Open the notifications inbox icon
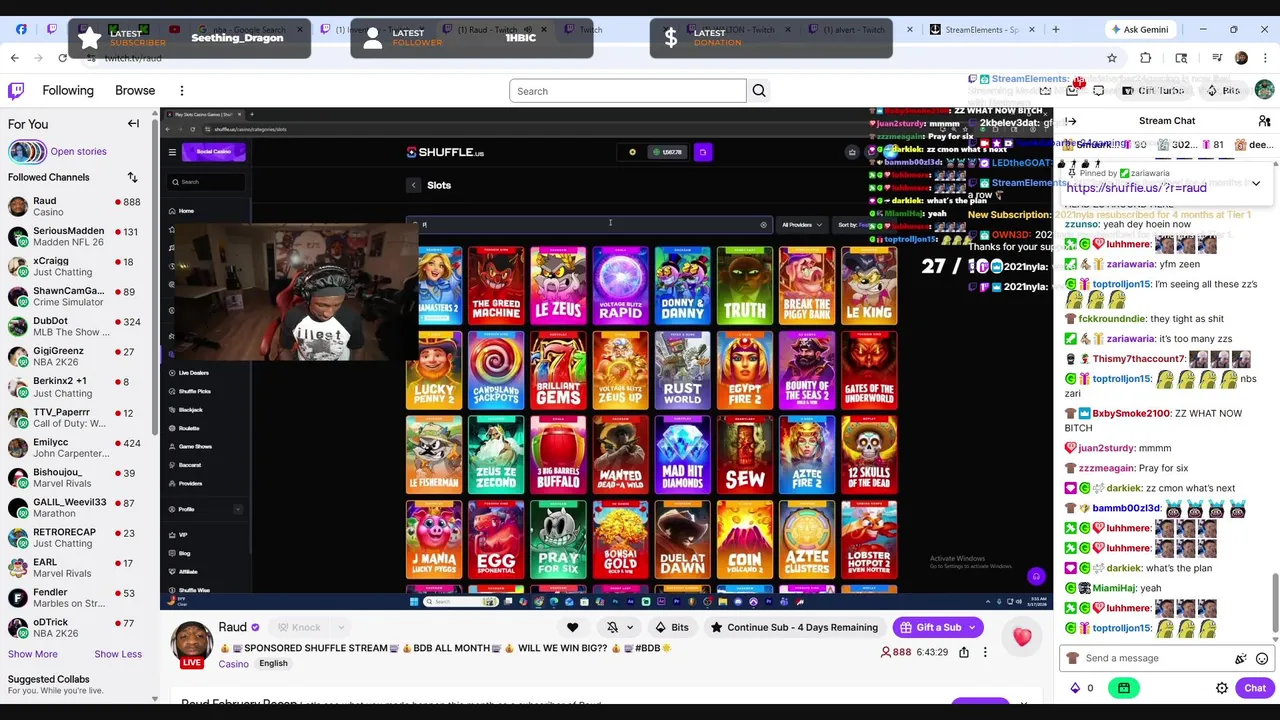The image size is (1280, 720). 1072,91
